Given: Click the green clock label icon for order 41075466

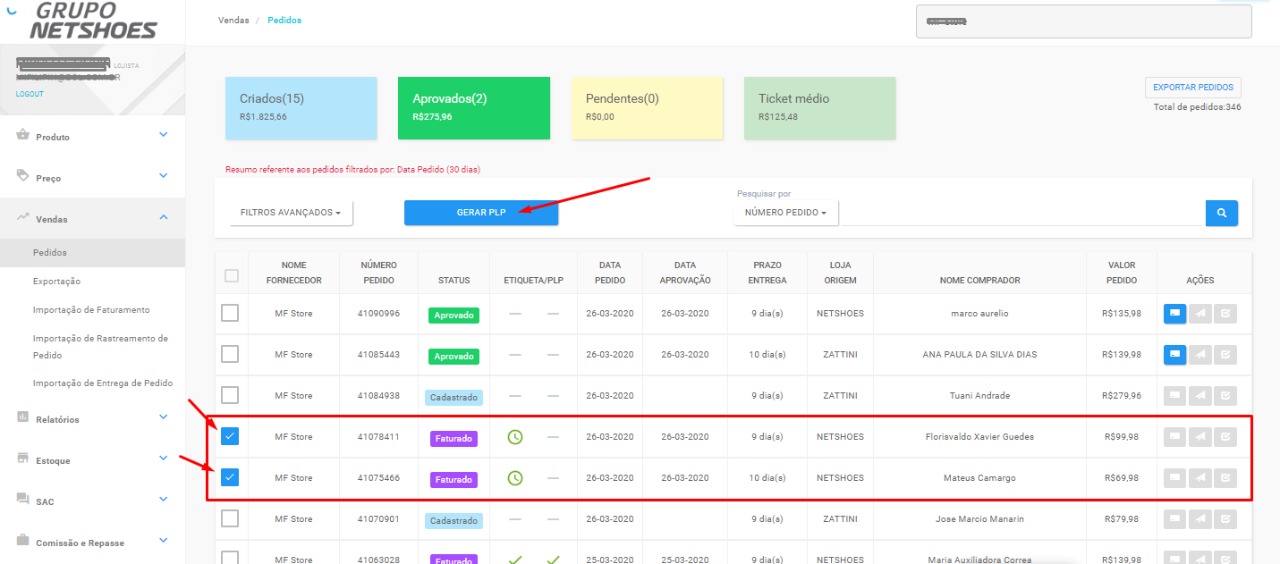Looking at the screenshot, I should [x=515, y=478].
